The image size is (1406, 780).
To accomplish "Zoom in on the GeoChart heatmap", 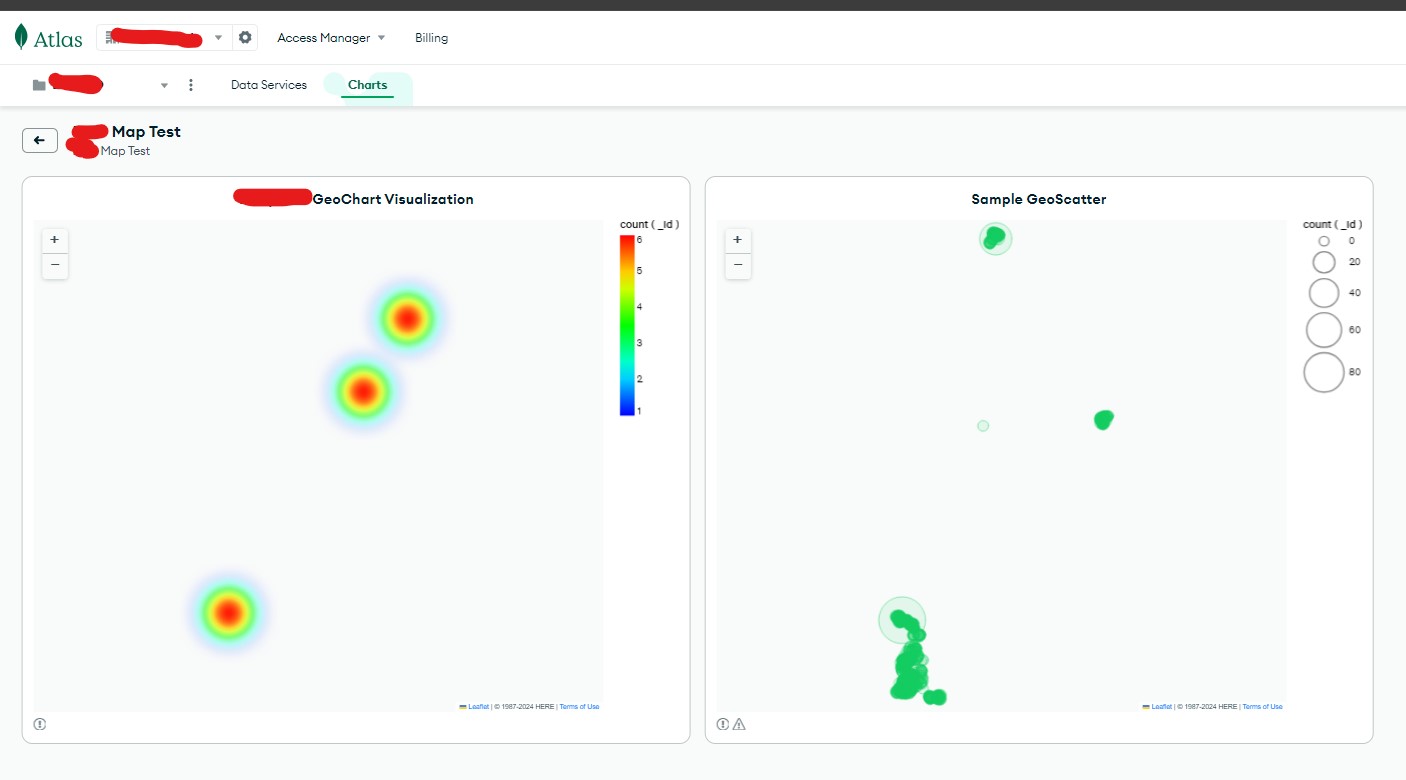I will point(54,240).
